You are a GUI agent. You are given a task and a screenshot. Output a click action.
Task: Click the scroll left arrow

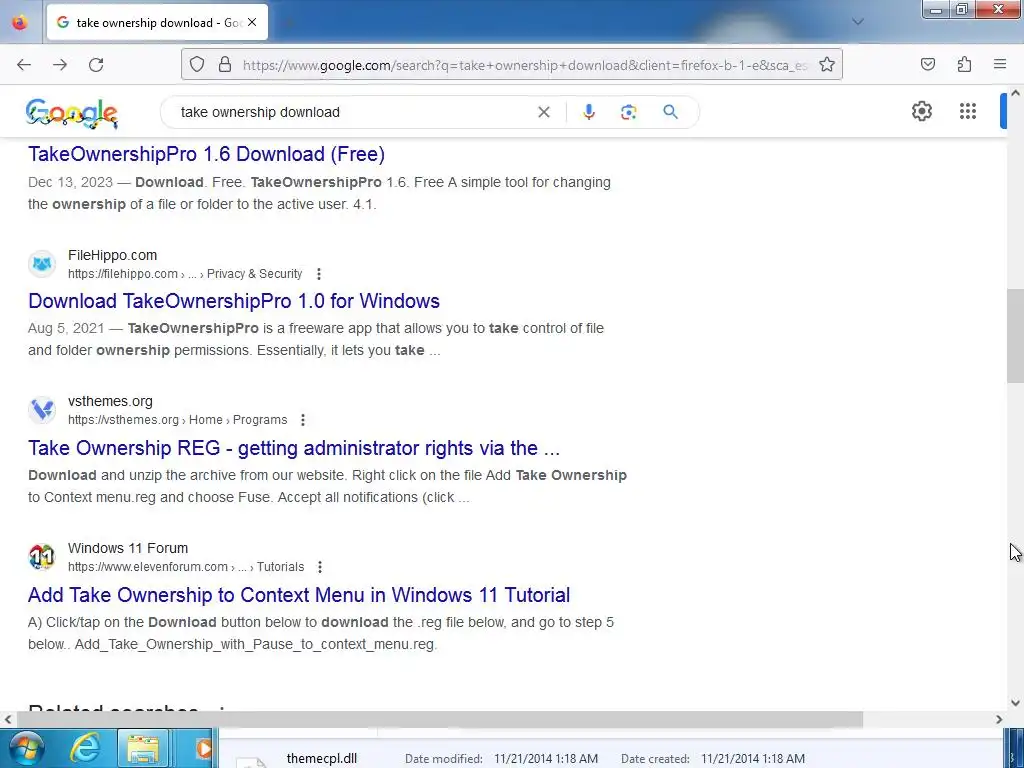(8, 720)
